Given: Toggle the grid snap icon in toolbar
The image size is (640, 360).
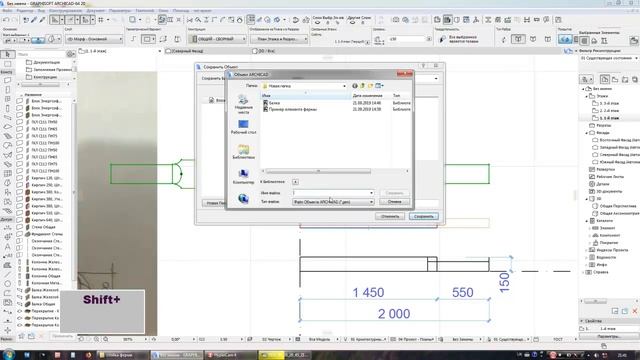Looking at the screenshot, I should [x=100, y=20].
